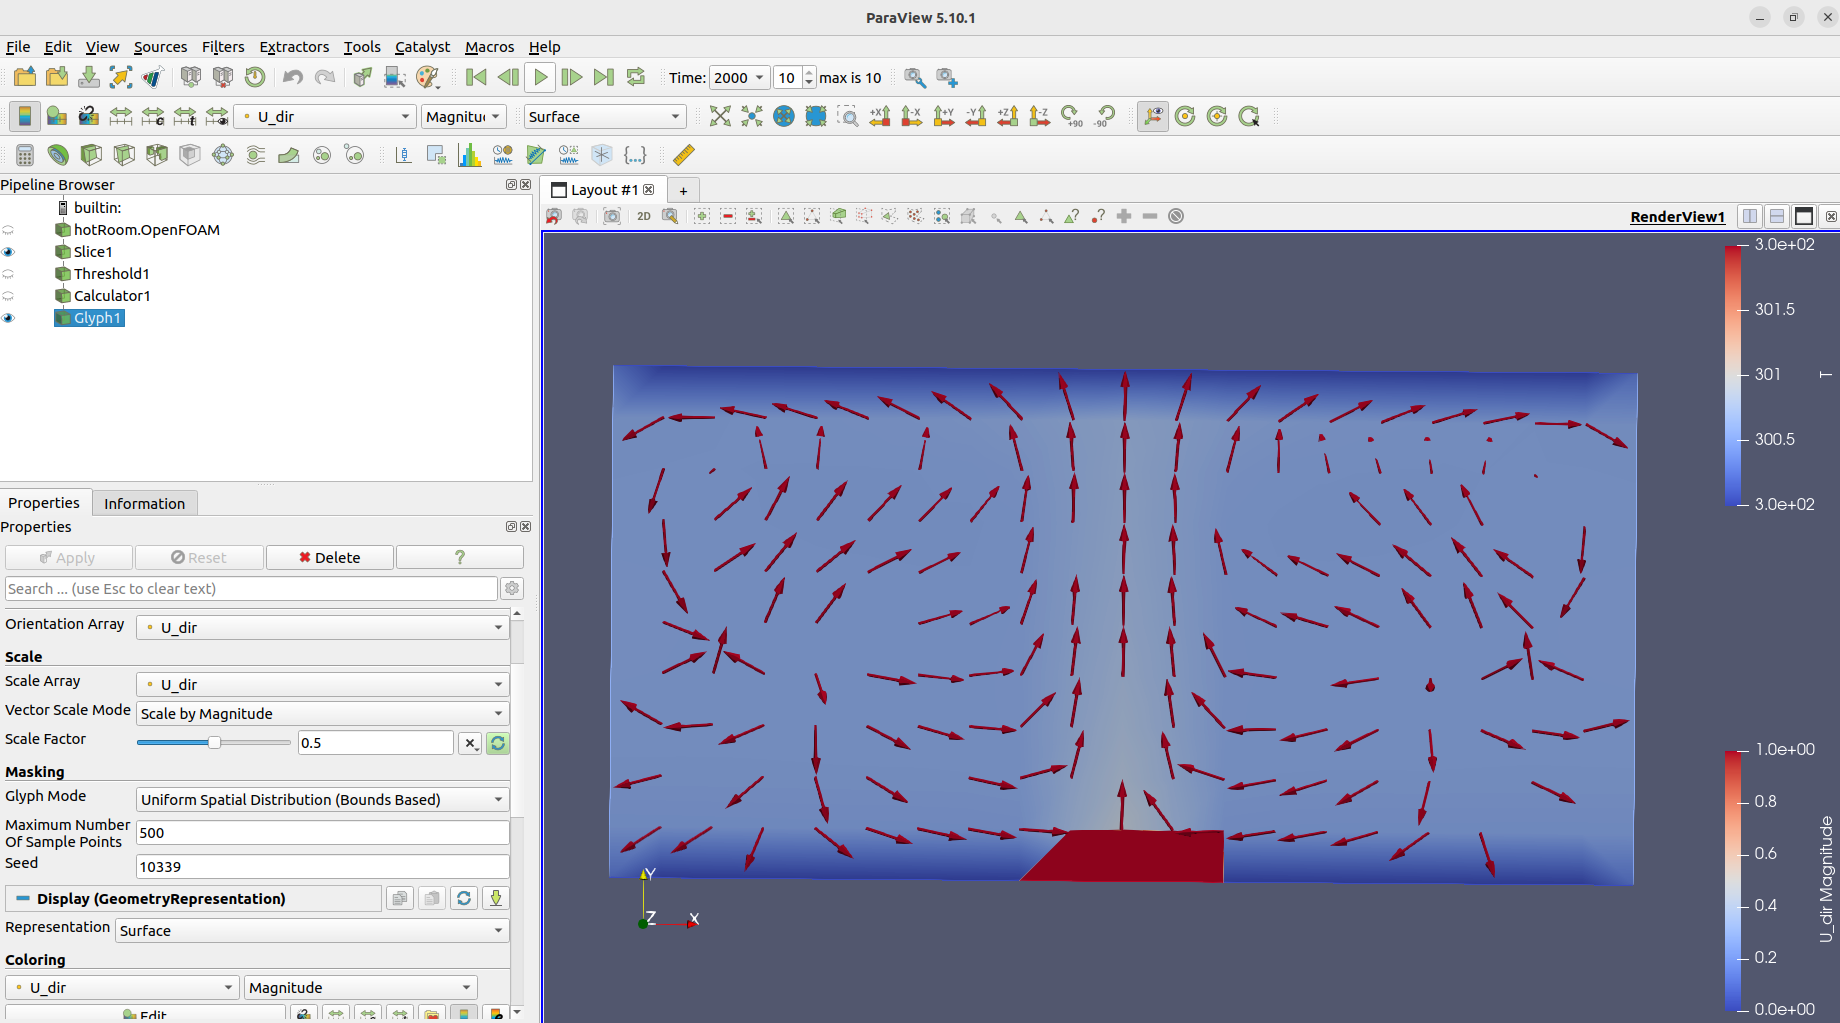Viewport: 1840px width, 1023px height.
Task: Create a new Slice using the toolbar icon
Action: point(123,155)
